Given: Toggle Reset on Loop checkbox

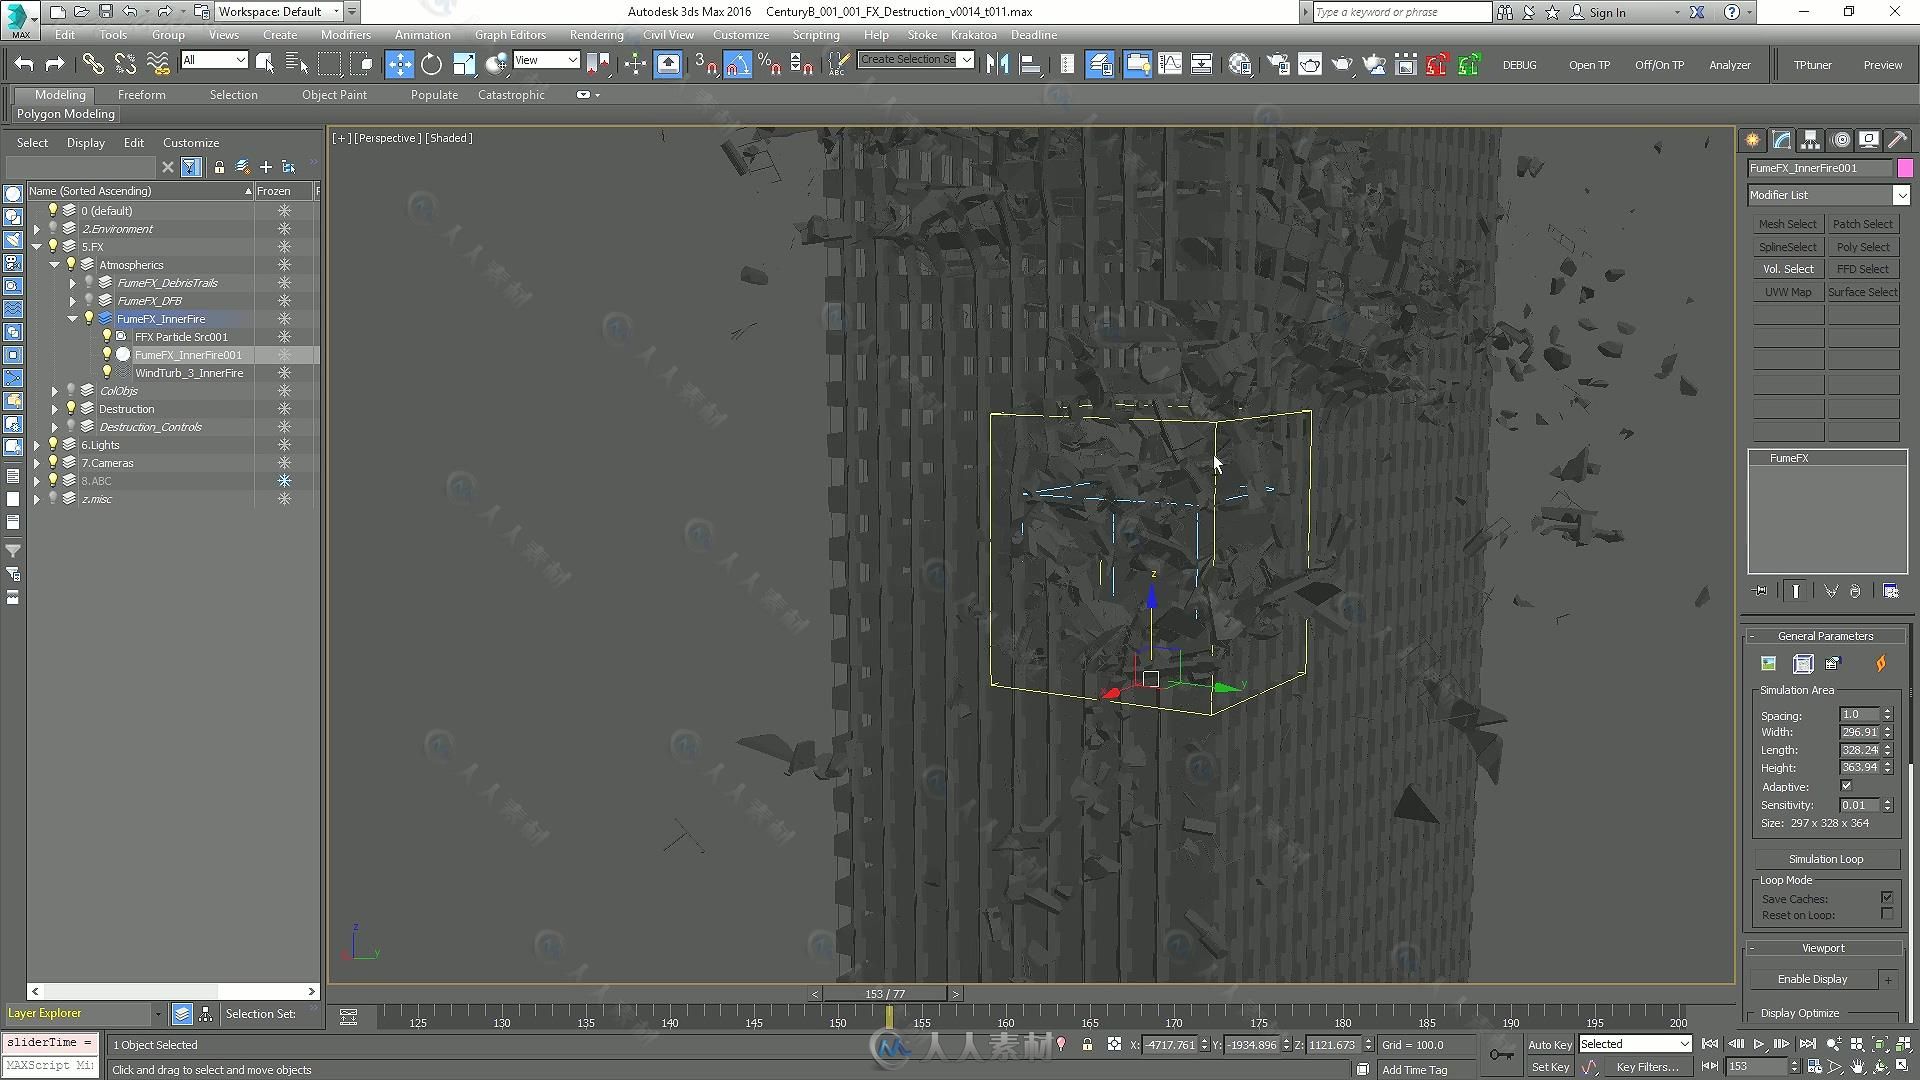Looking at the screenshot, I should 1886,915.
